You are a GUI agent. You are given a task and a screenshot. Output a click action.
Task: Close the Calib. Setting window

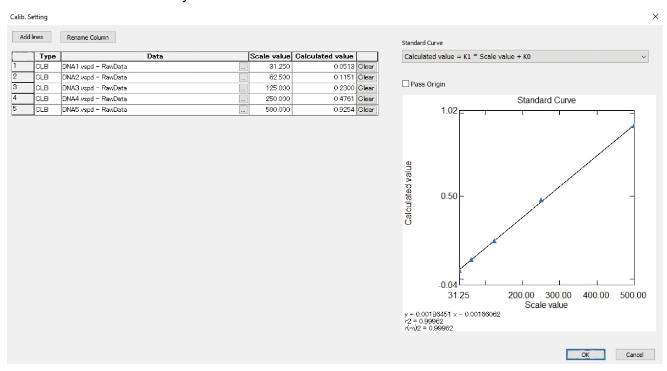click(x=655, y=17)
